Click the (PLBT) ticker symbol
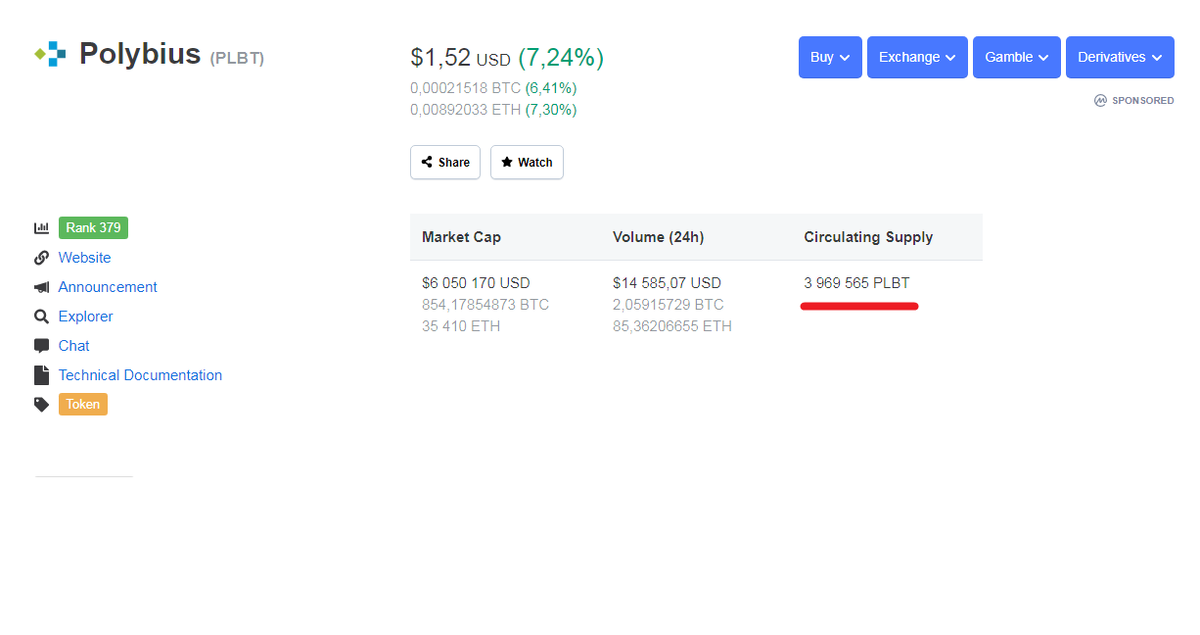The image size is (1200, 635). [237, 58]
